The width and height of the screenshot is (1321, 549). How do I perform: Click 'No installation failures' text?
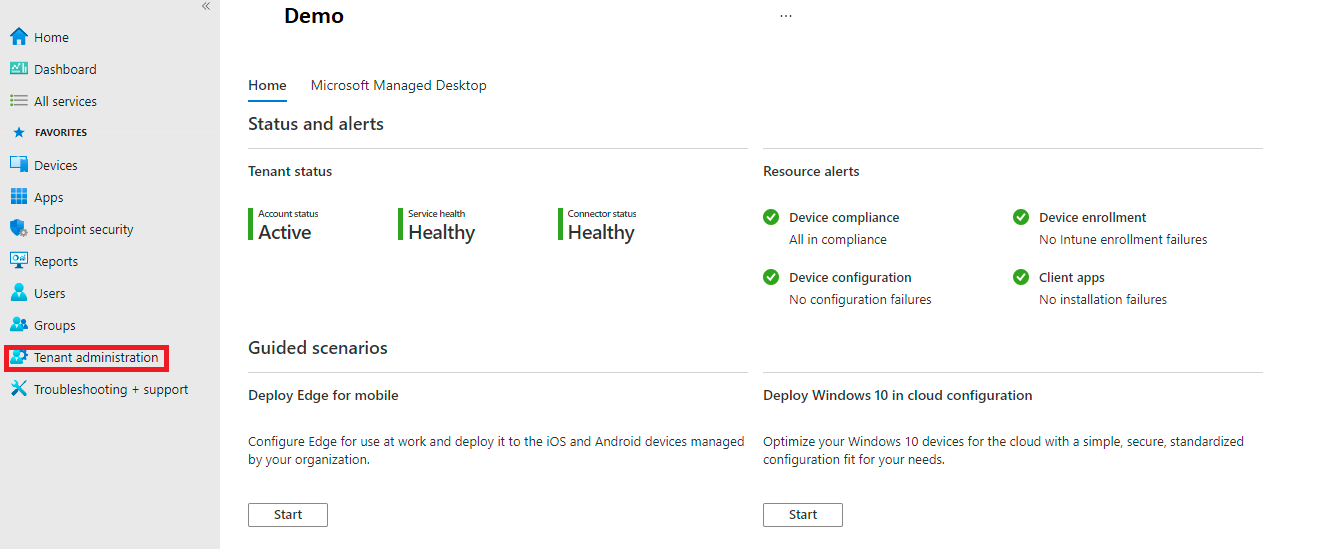point(1103,300)
